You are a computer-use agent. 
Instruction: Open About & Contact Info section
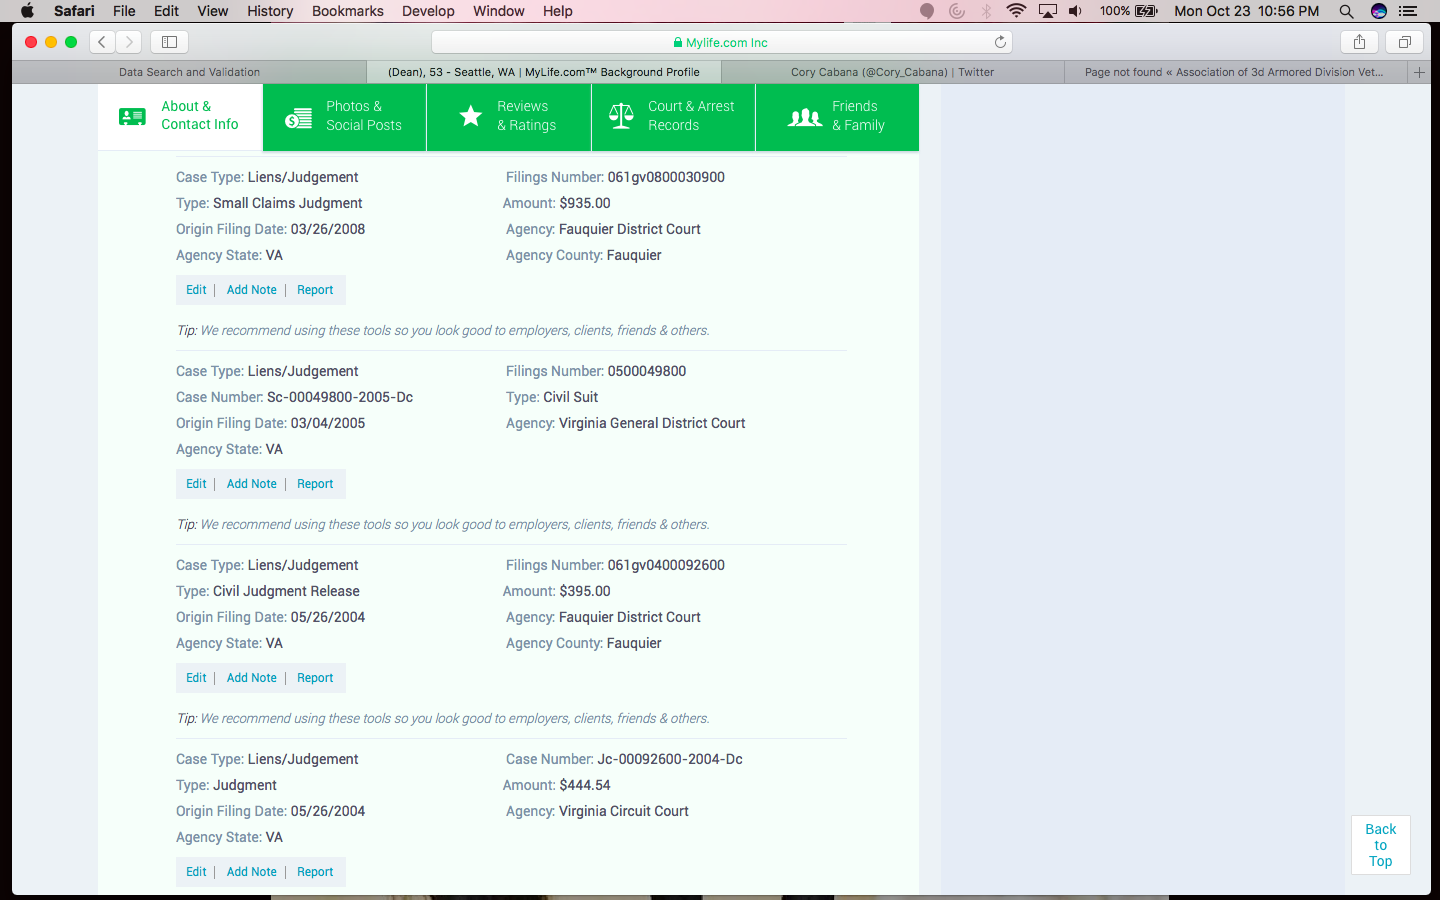[180, 116]
